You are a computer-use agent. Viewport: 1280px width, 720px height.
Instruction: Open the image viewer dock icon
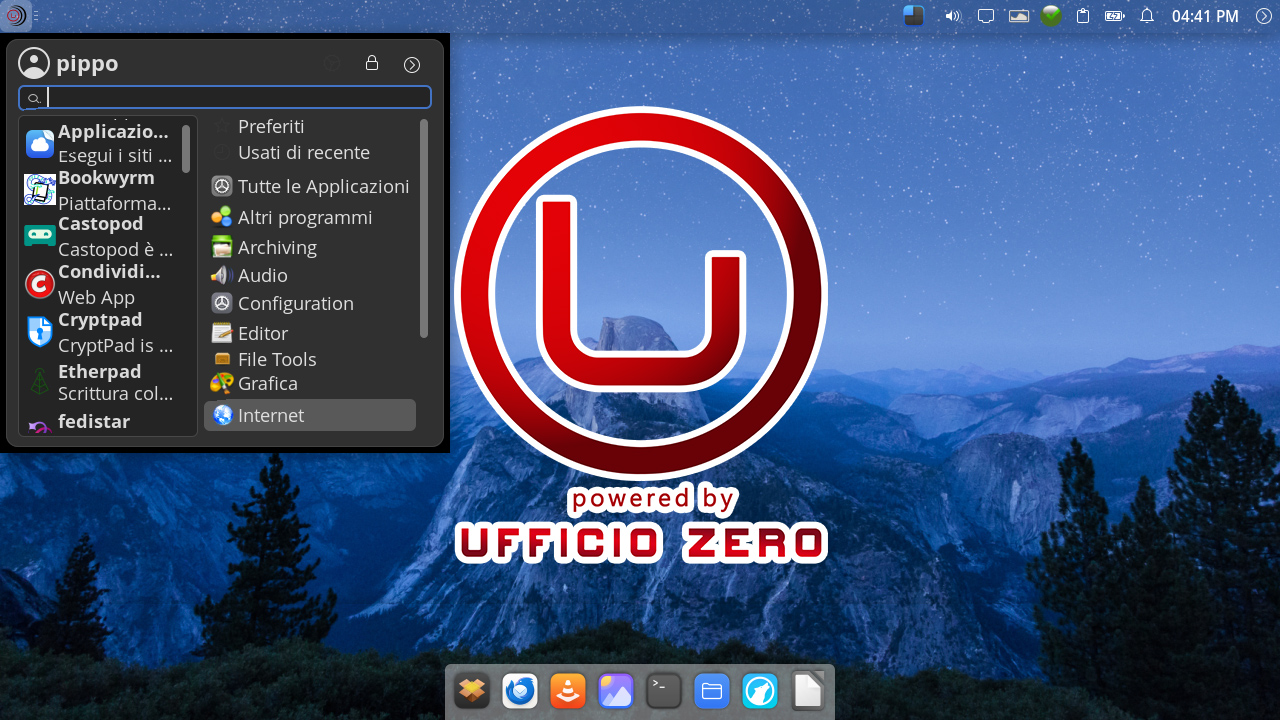(616, 691)
